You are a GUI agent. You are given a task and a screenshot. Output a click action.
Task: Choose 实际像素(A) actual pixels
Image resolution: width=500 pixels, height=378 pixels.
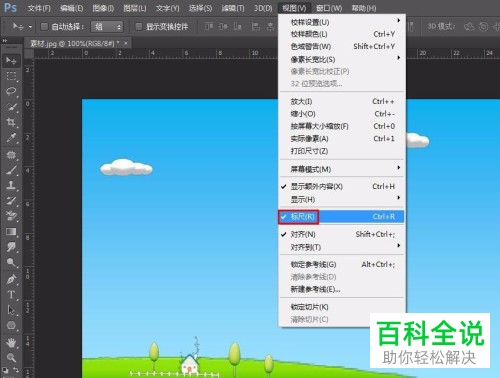[342, 139]
